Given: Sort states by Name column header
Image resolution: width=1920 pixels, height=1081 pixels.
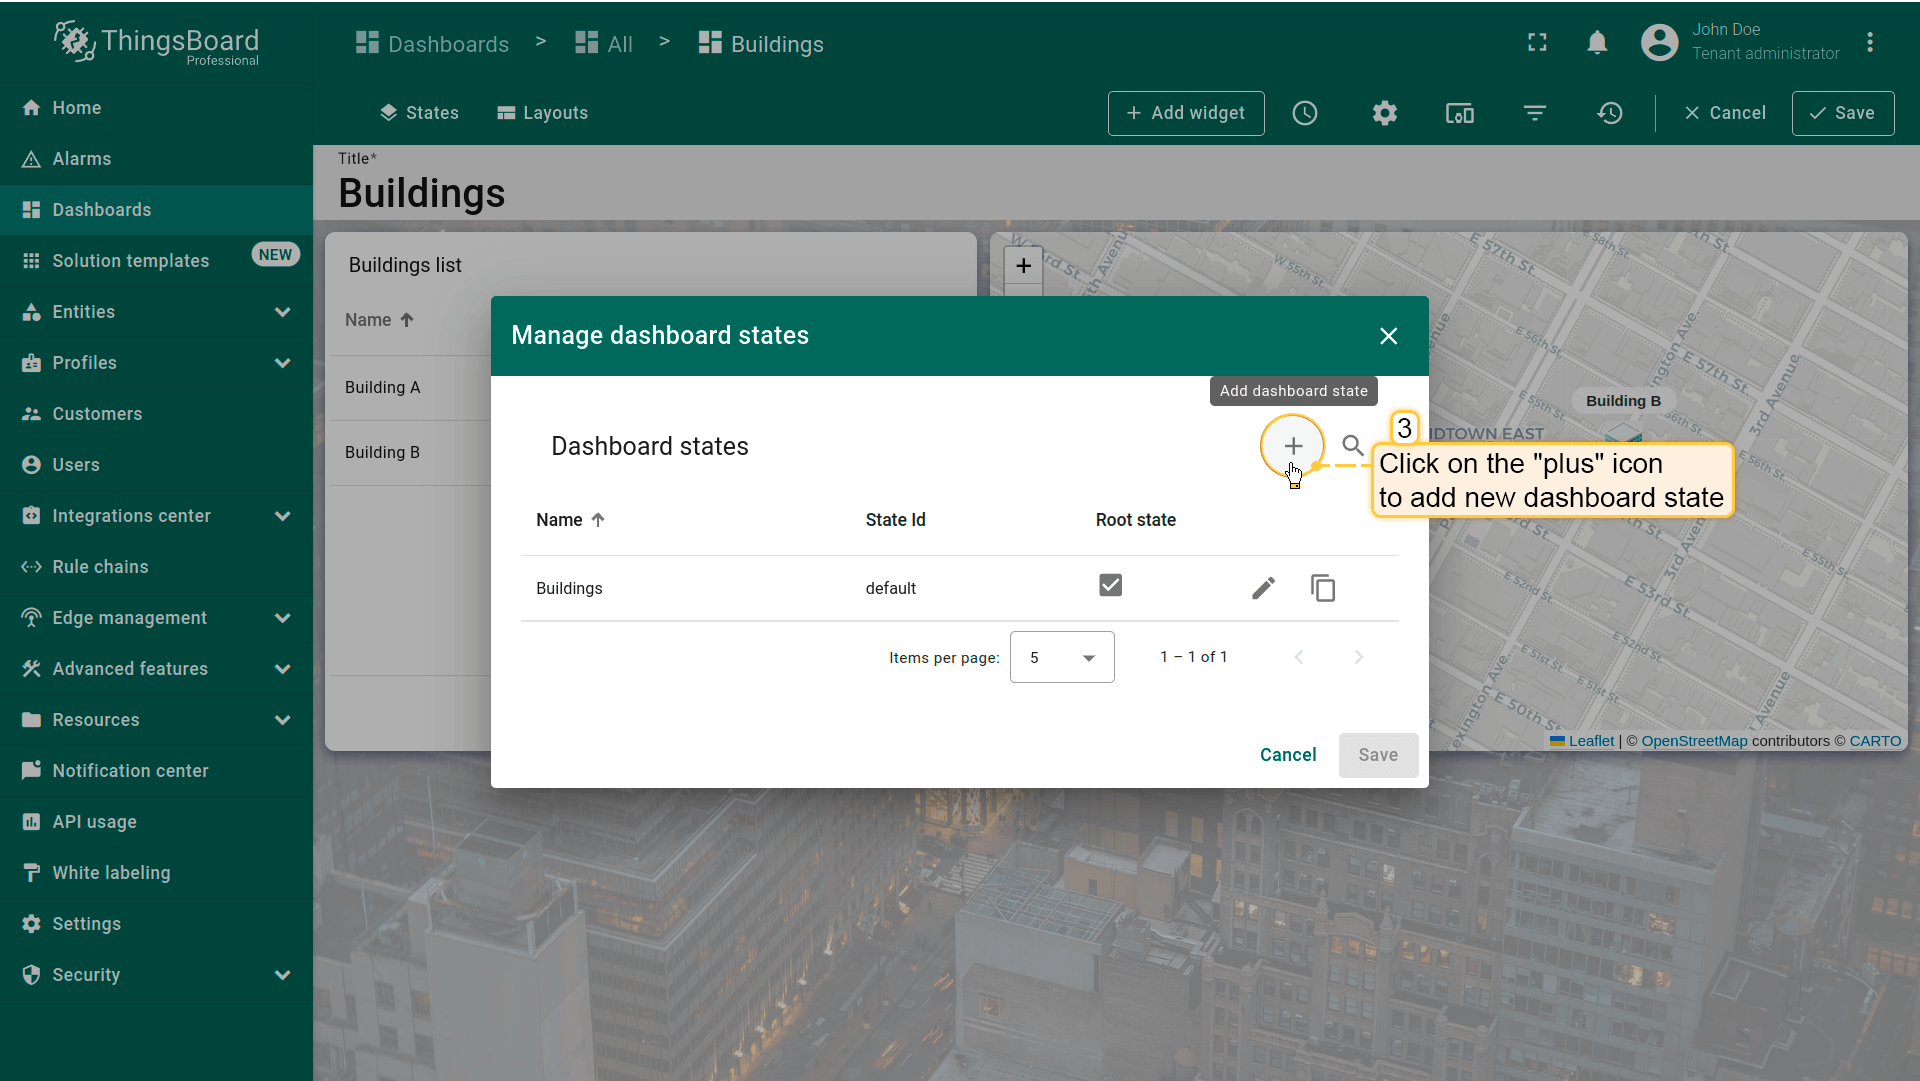Looking at the screenshot, I should 560,520.
